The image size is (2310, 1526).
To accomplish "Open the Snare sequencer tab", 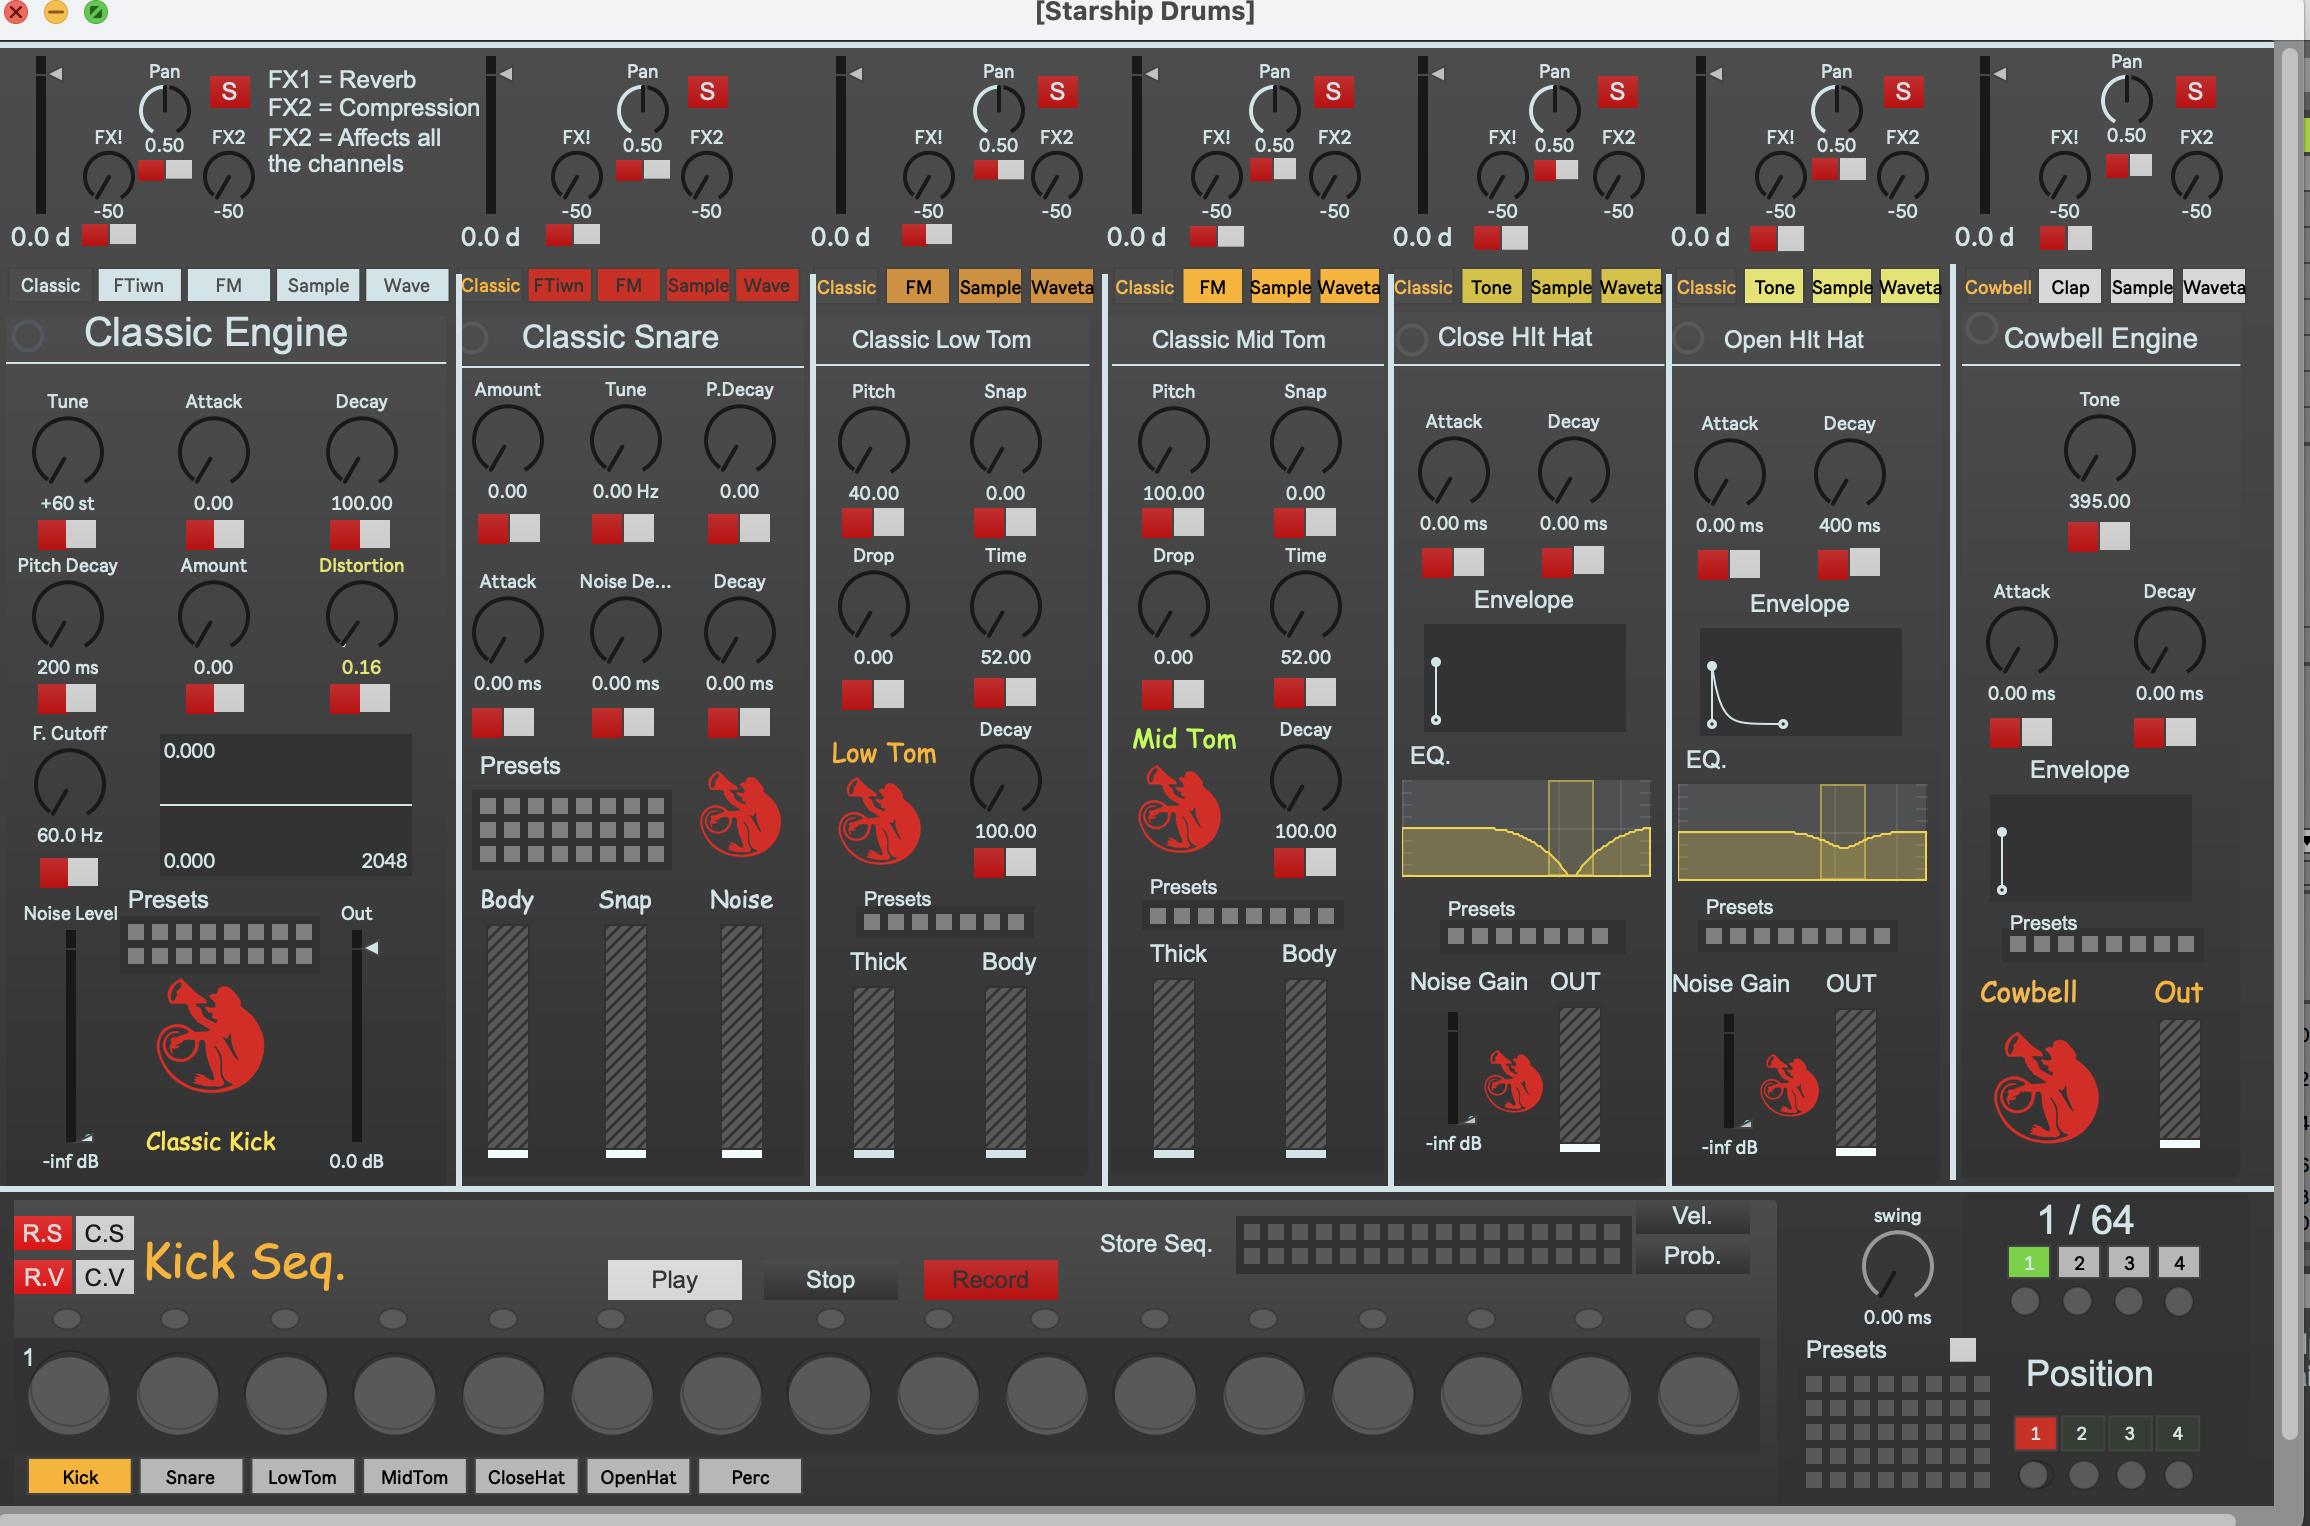I will [190, 1477].
